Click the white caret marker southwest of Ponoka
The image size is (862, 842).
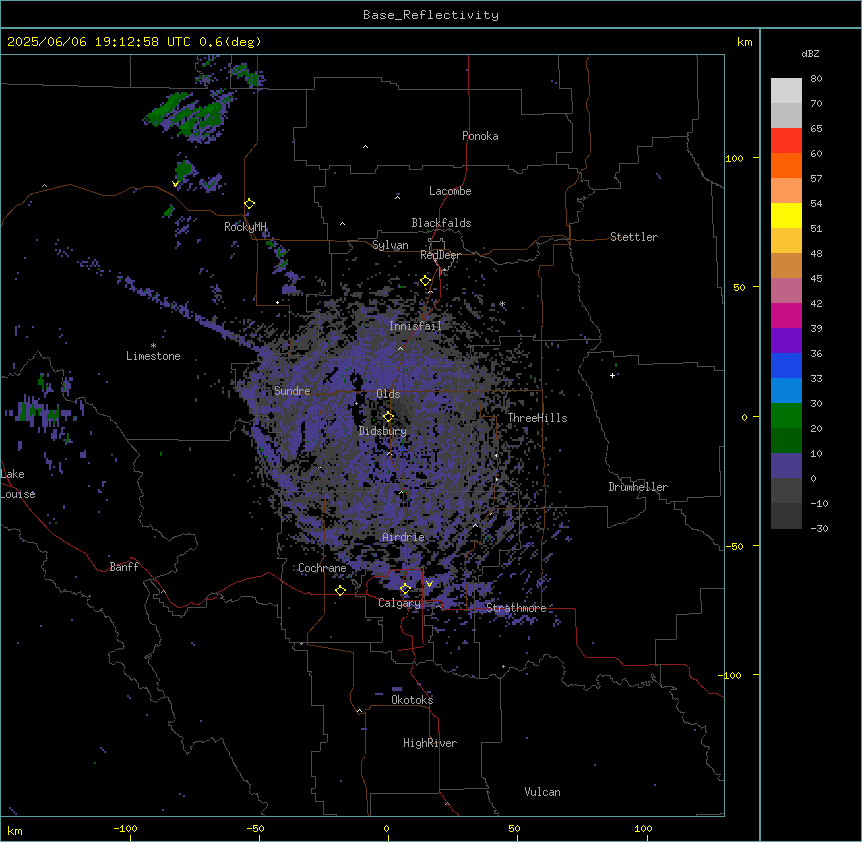coord(365,147)
